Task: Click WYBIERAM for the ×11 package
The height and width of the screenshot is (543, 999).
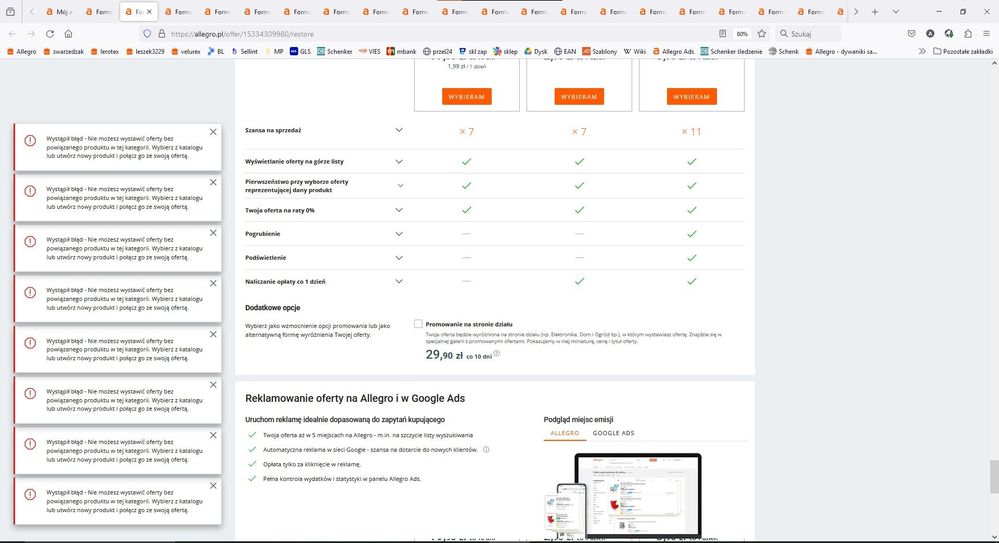Action: tap(694, 97)
